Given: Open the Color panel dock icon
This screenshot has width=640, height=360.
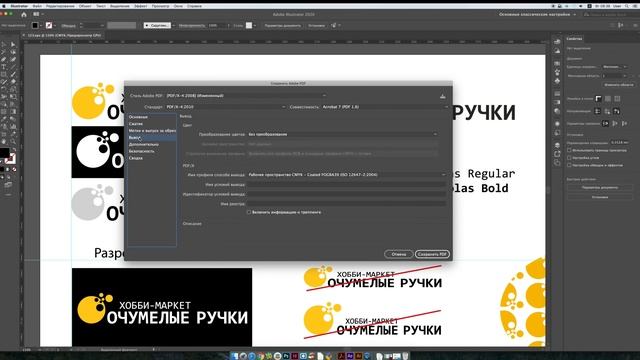Looking at the screenshot, I should (x=557, y=42).
